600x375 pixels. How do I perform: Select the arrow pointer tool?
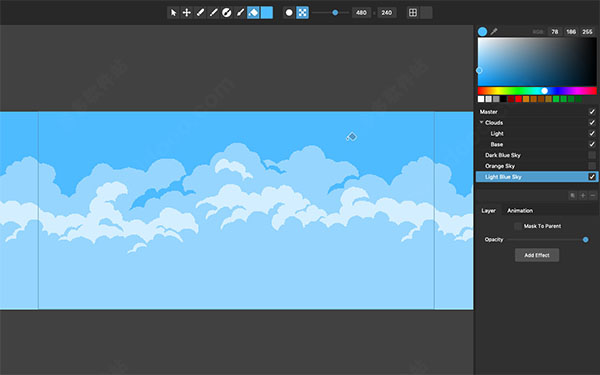coord(173,13)
